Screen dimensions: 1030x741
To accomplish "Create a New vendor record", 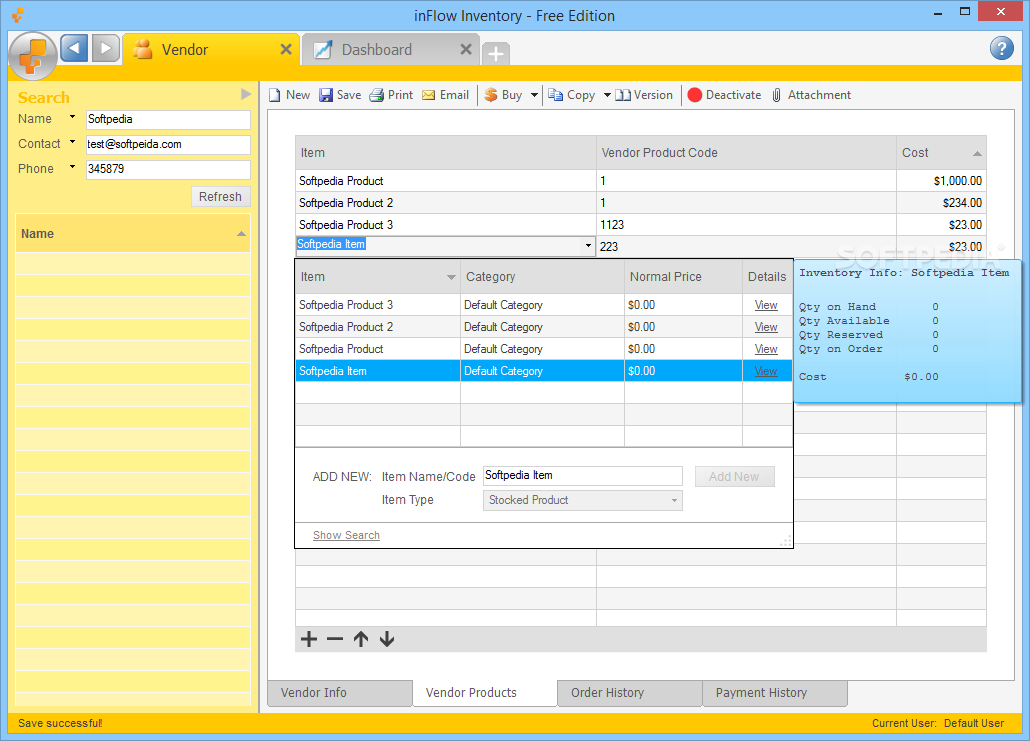I will 289,95.
